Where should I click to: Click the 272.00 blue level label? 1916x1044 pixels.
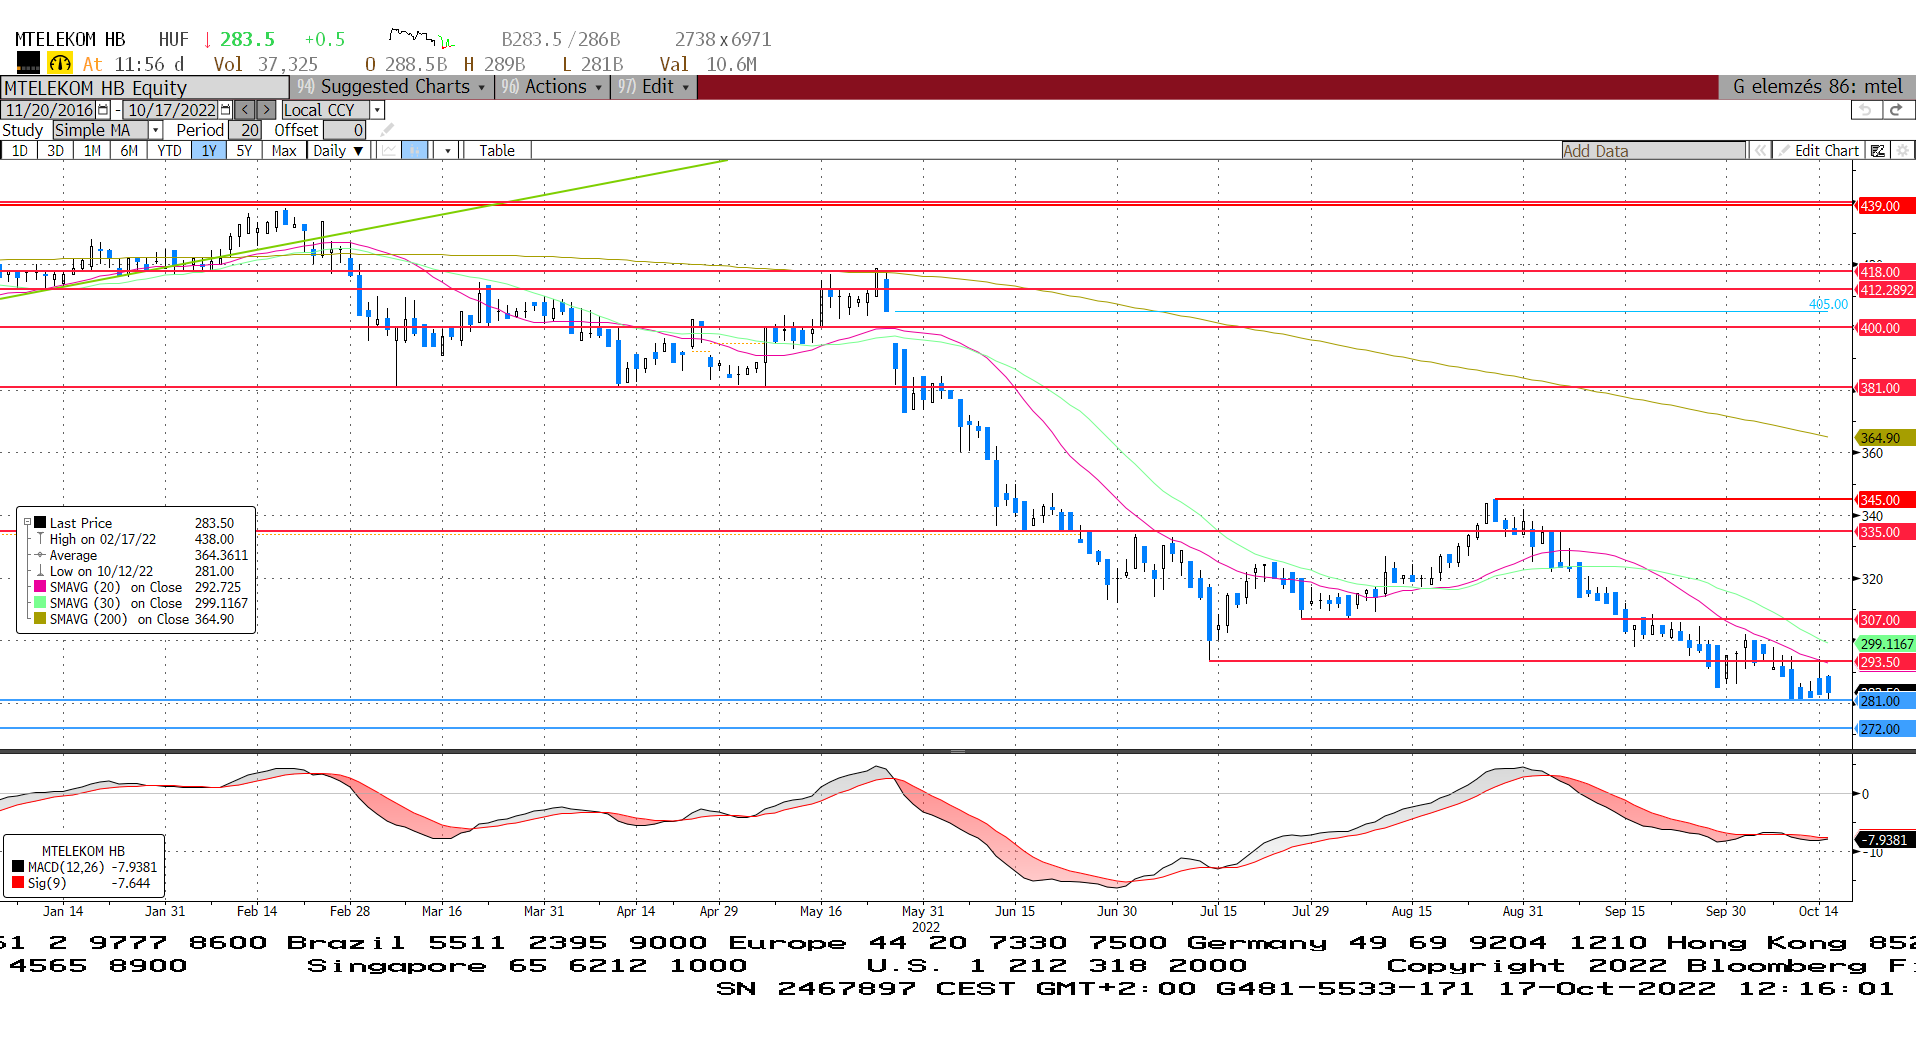pos(1885,729)
